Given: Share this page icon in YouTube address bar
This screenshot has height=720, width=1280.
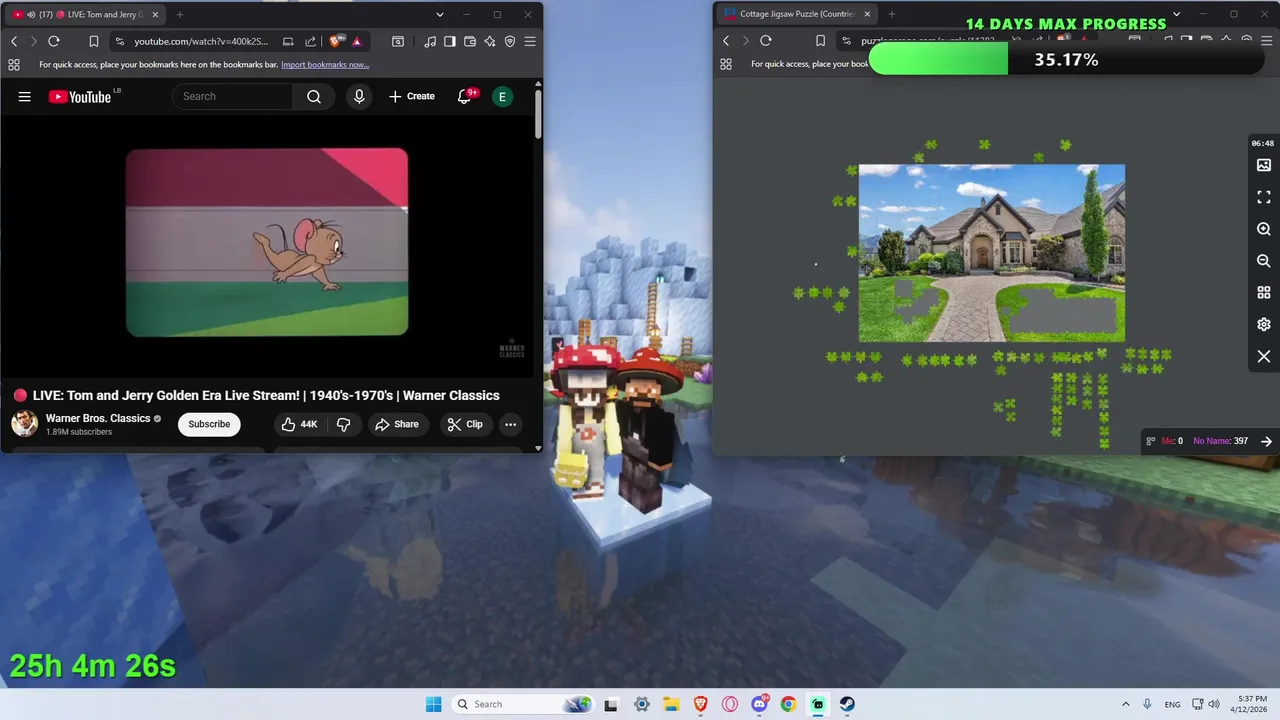Looking at the screenshot, I should (310, 41).
